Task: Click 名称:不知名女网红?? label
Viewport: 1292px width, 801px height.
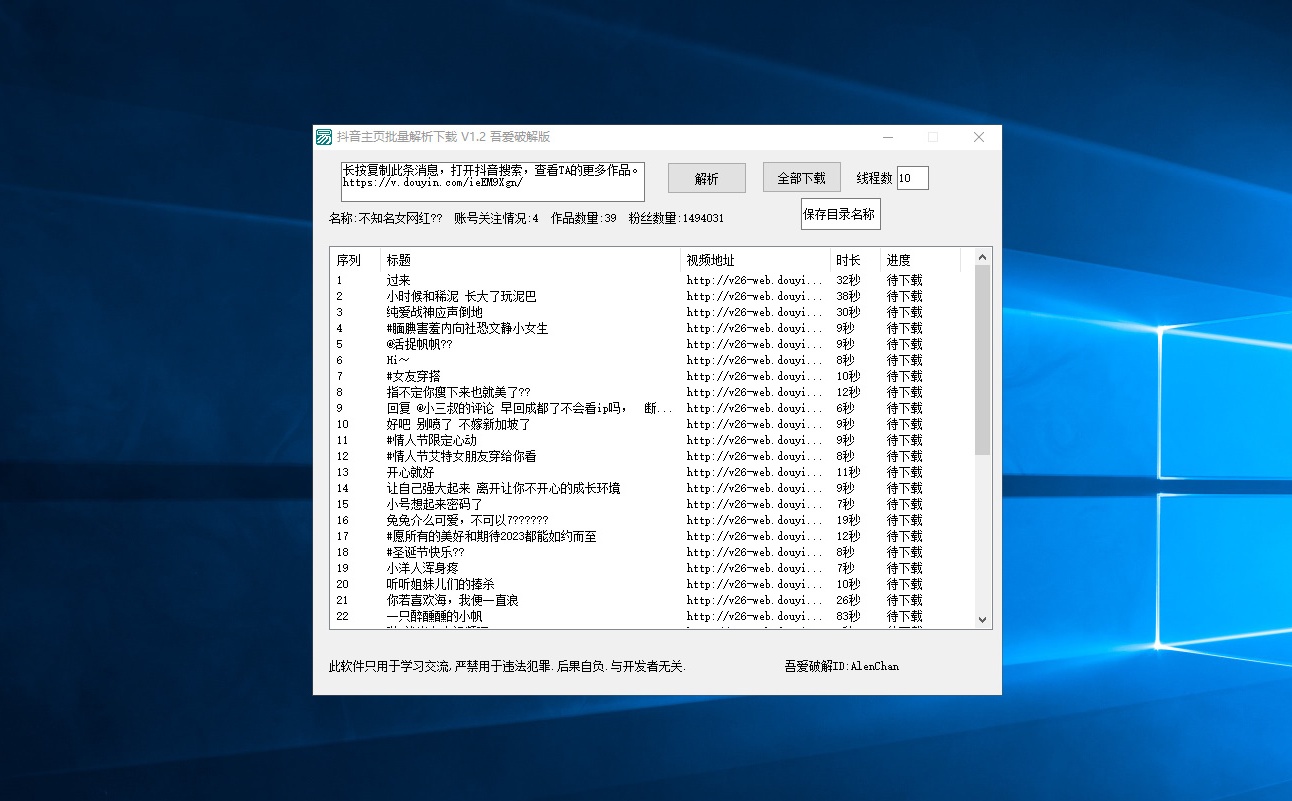Action: point(385,218)
